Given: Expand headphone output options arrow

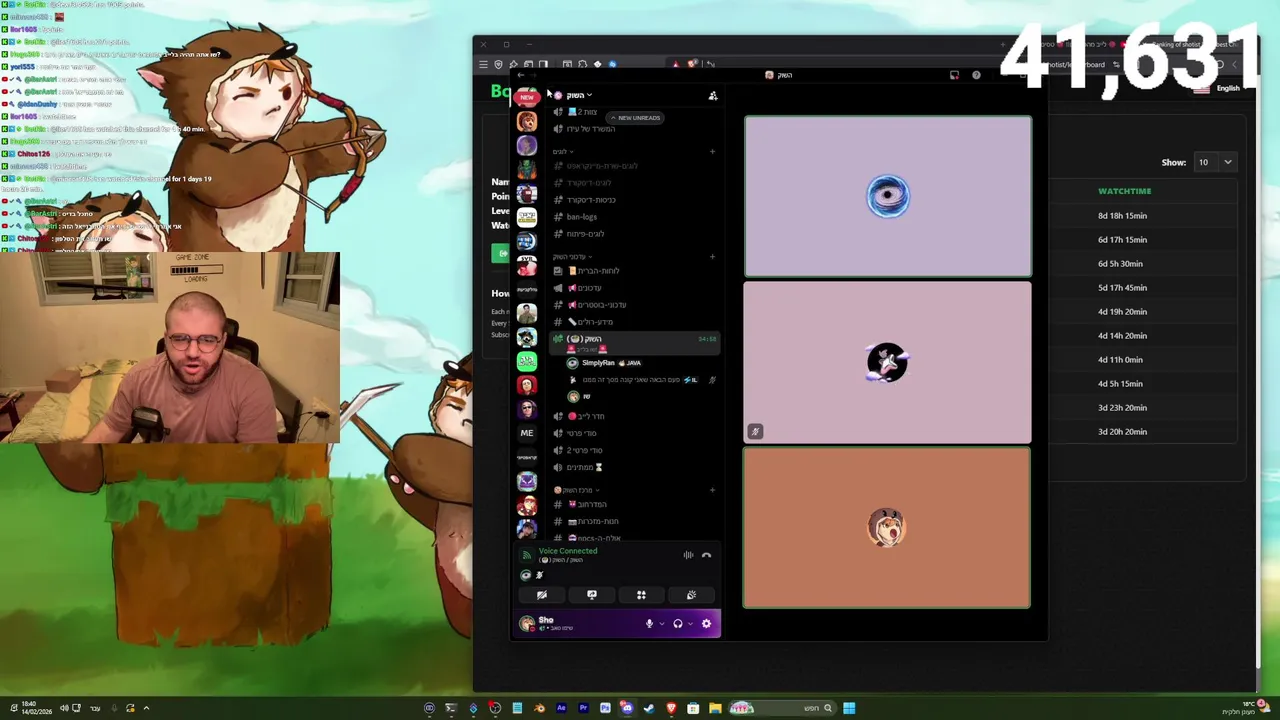Looking at the screenshot, I should (690, 624).
